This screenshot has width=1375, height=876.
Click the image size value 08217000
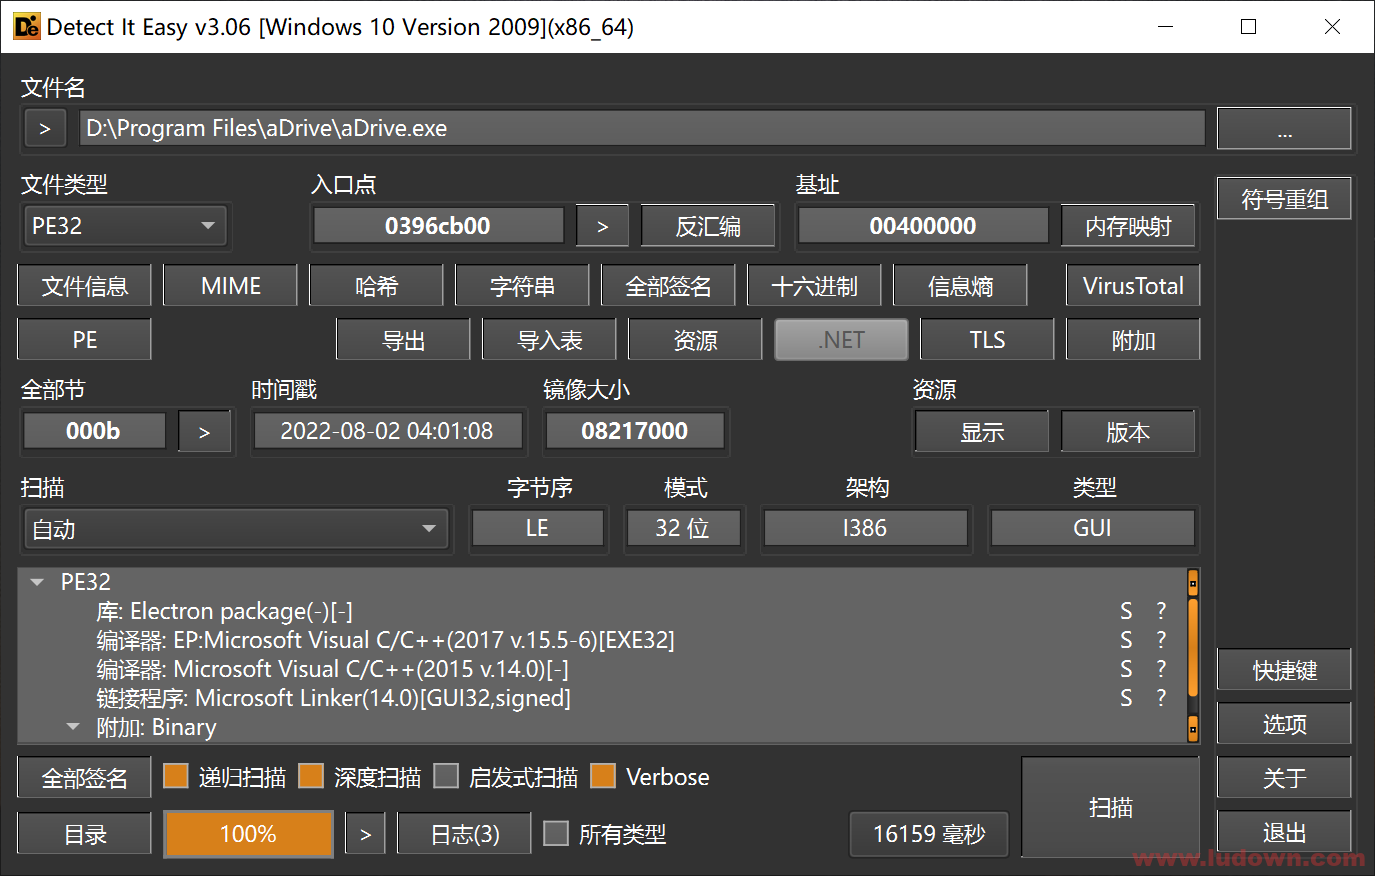[x=635, y=431]
